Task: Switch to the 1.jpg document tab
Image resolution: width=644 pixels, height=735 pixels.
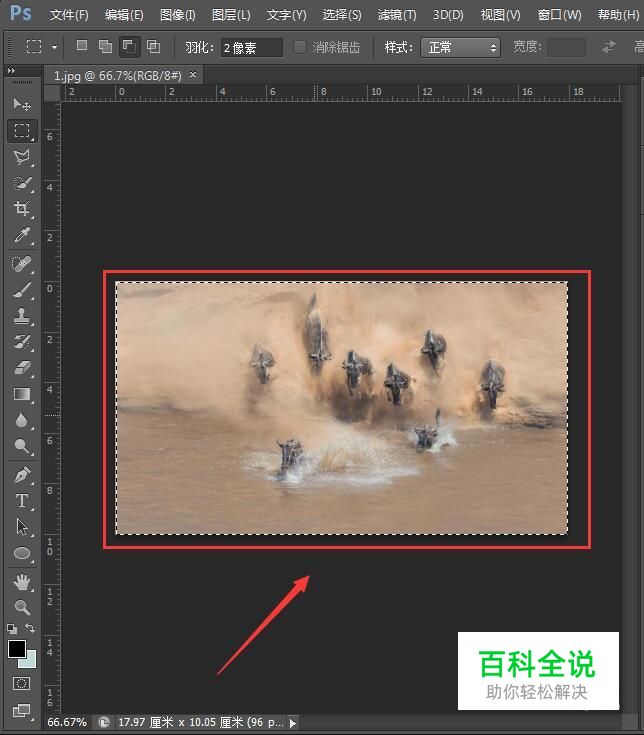Action: (117, 75)
